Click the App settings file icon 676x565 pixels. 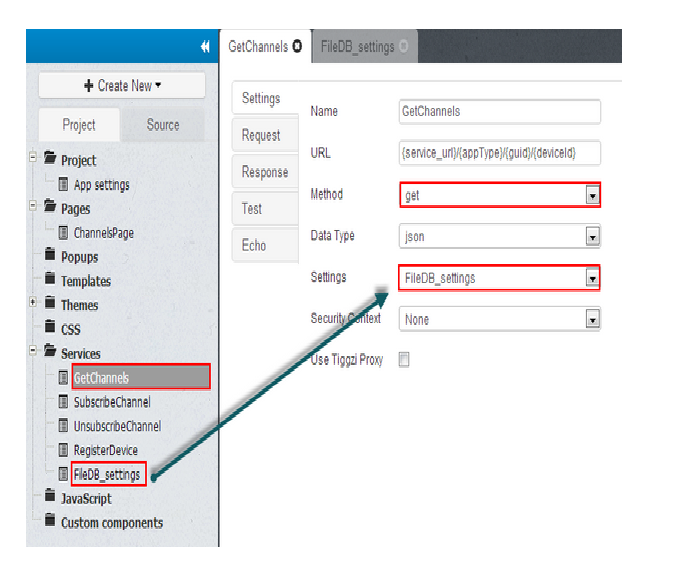(64, 185)
